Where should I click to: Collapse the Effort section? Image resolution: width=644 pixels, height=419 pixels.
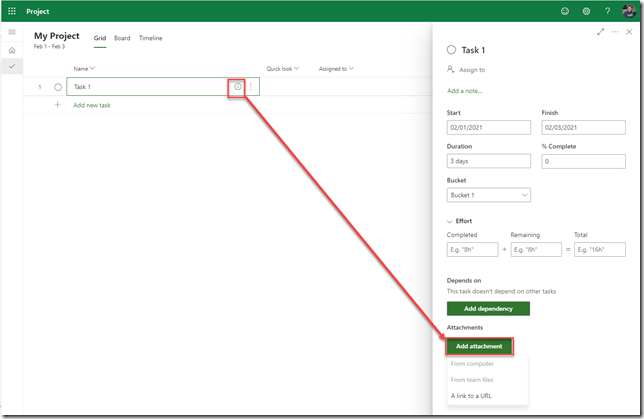[450, 221]
